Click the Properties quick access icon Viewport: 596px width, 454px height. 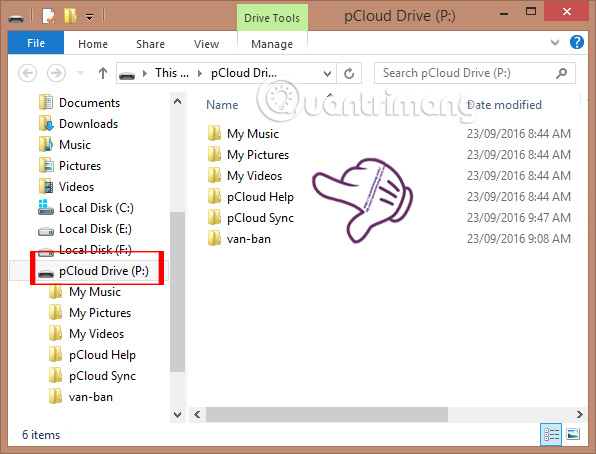pos(49,16)
